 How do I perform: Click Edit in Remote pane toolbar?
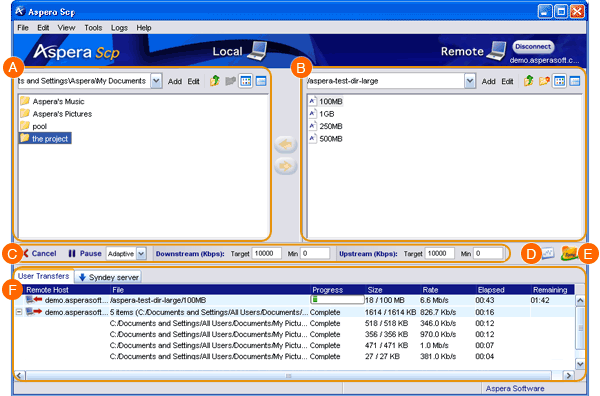507,81
